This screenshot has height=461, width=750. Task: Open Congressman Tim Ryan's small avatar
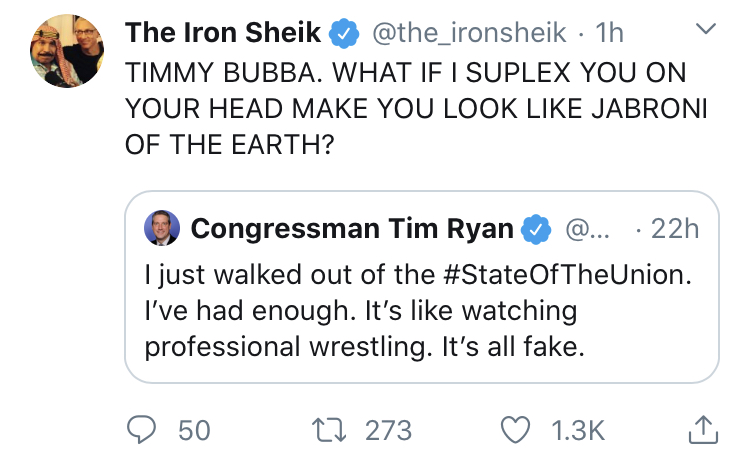click(161, 228)
